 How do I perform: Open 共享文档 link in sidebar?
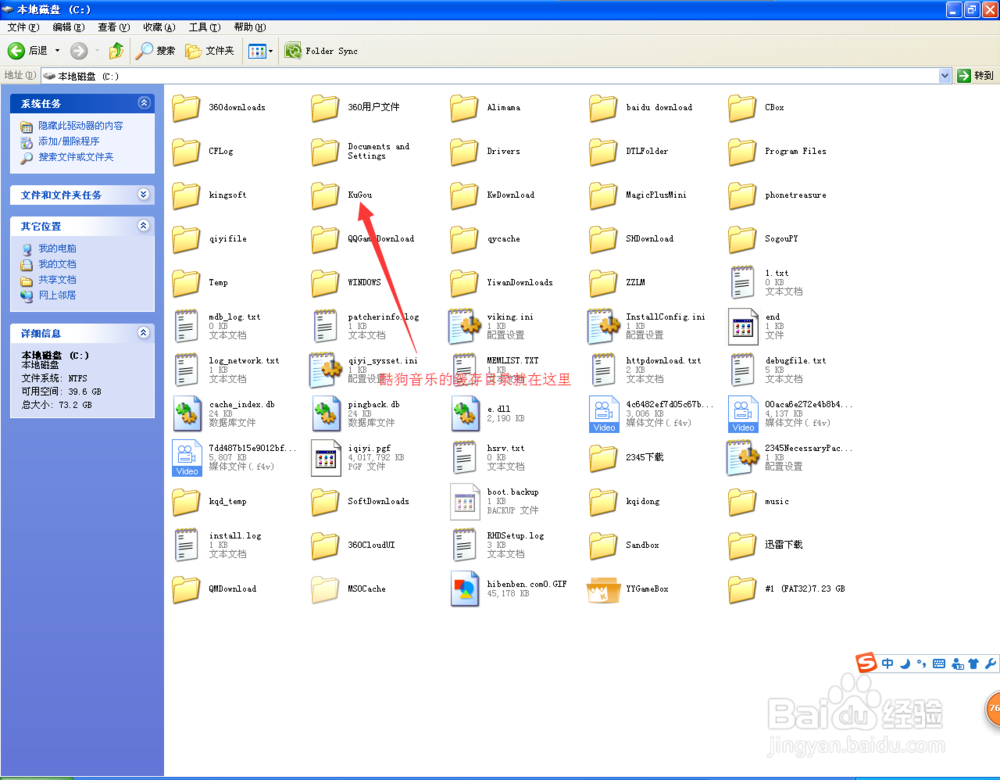(57, 279)
